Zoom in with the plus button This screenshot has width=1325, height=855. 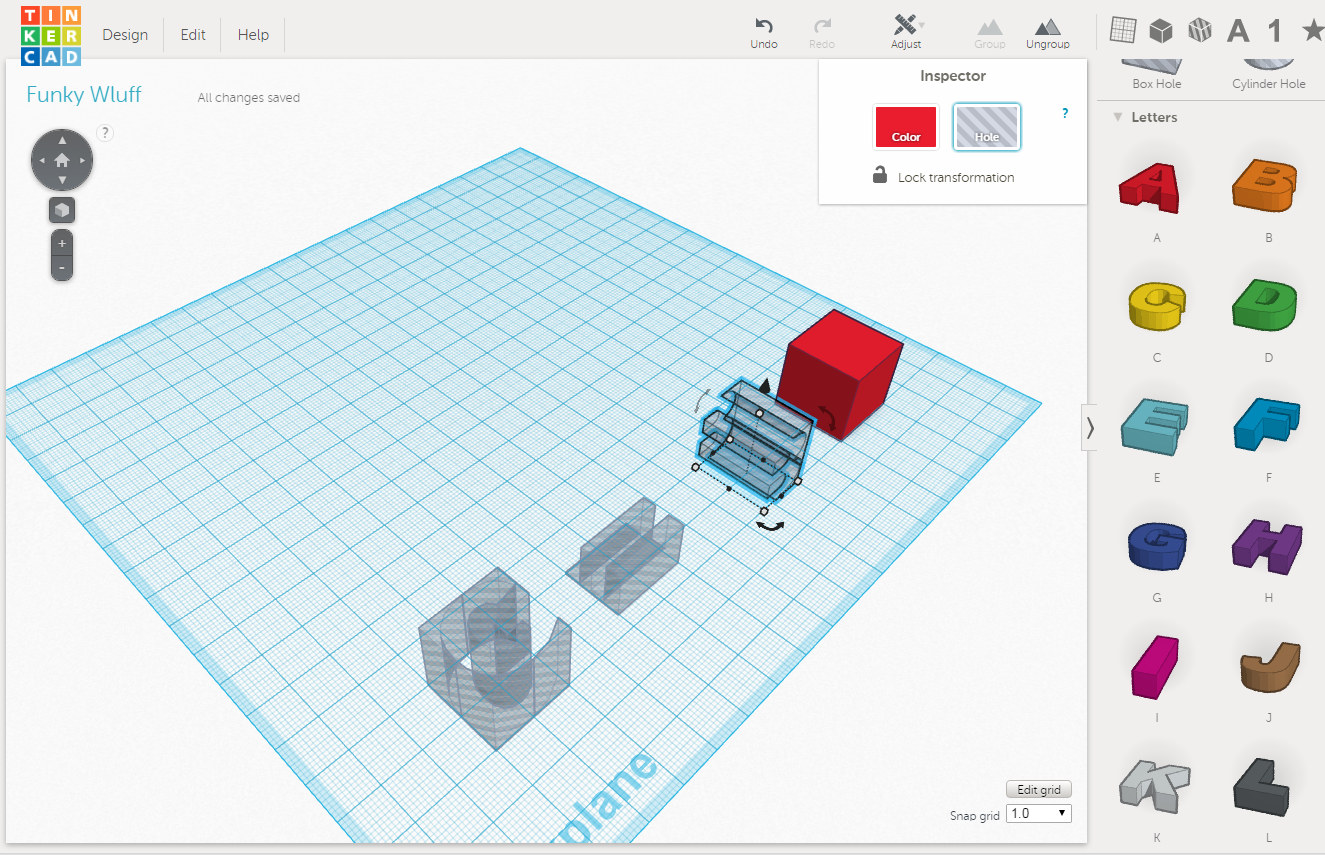pos(62,243)
